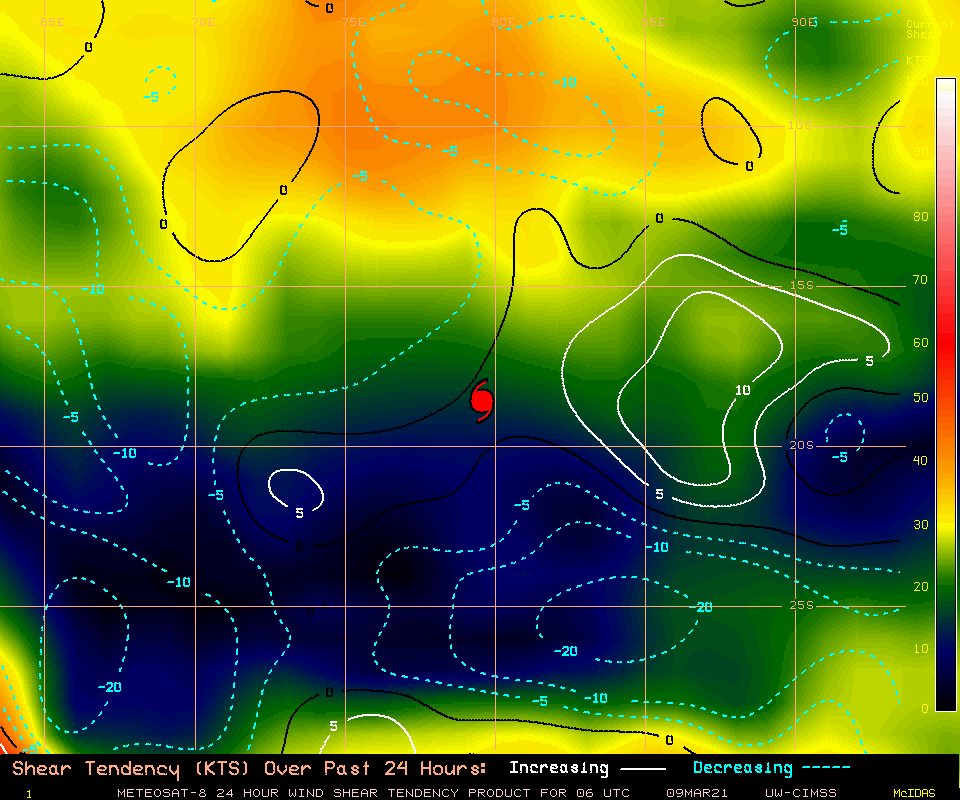Click the 10S latitude label
Viewport: 960px width, 800px height.
click(x=799, y=125)
